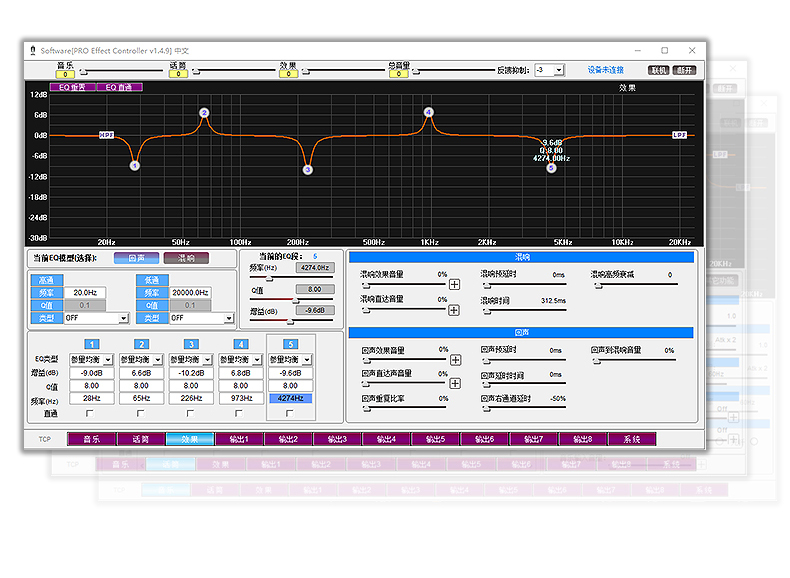Select the 回声 EQ model button

(x=137, y=259)
